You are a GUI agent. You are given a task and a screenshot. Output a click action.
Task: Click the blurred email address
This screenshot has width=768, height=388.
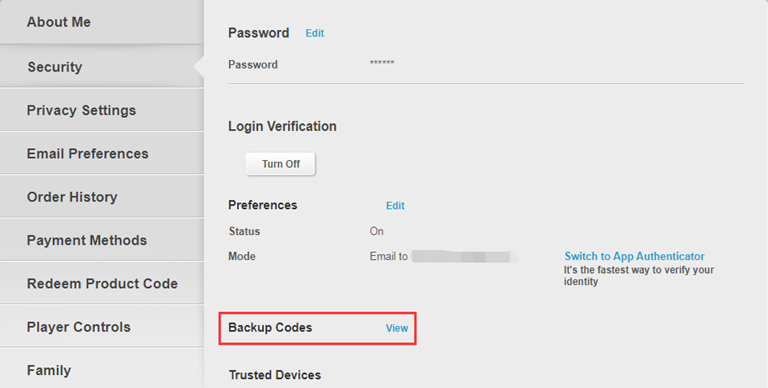click(x=464, y=257)
